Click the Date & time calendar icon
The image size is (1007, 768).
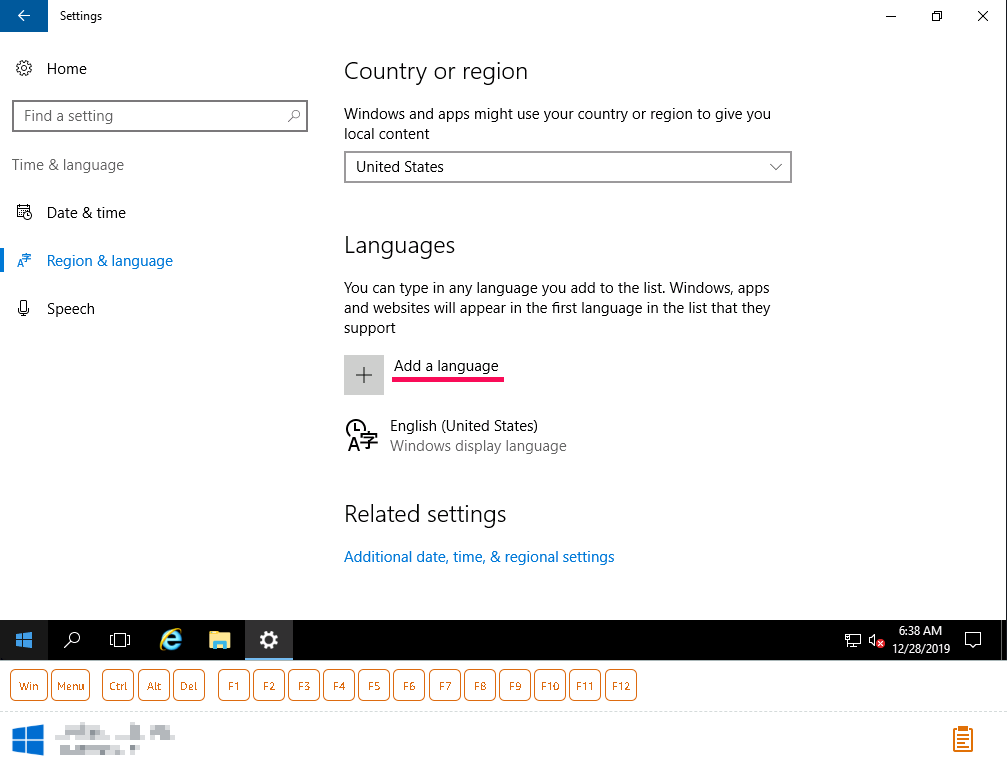point(24,212)
